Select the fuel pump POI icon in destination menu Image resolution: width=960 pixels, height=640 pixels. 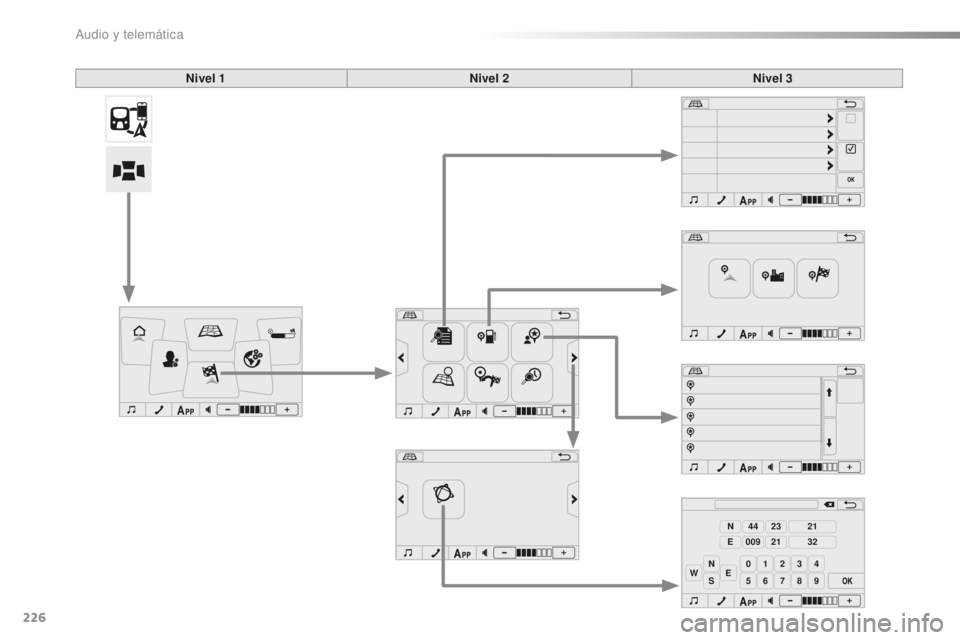pyautogui.click(x=487, y=336)
